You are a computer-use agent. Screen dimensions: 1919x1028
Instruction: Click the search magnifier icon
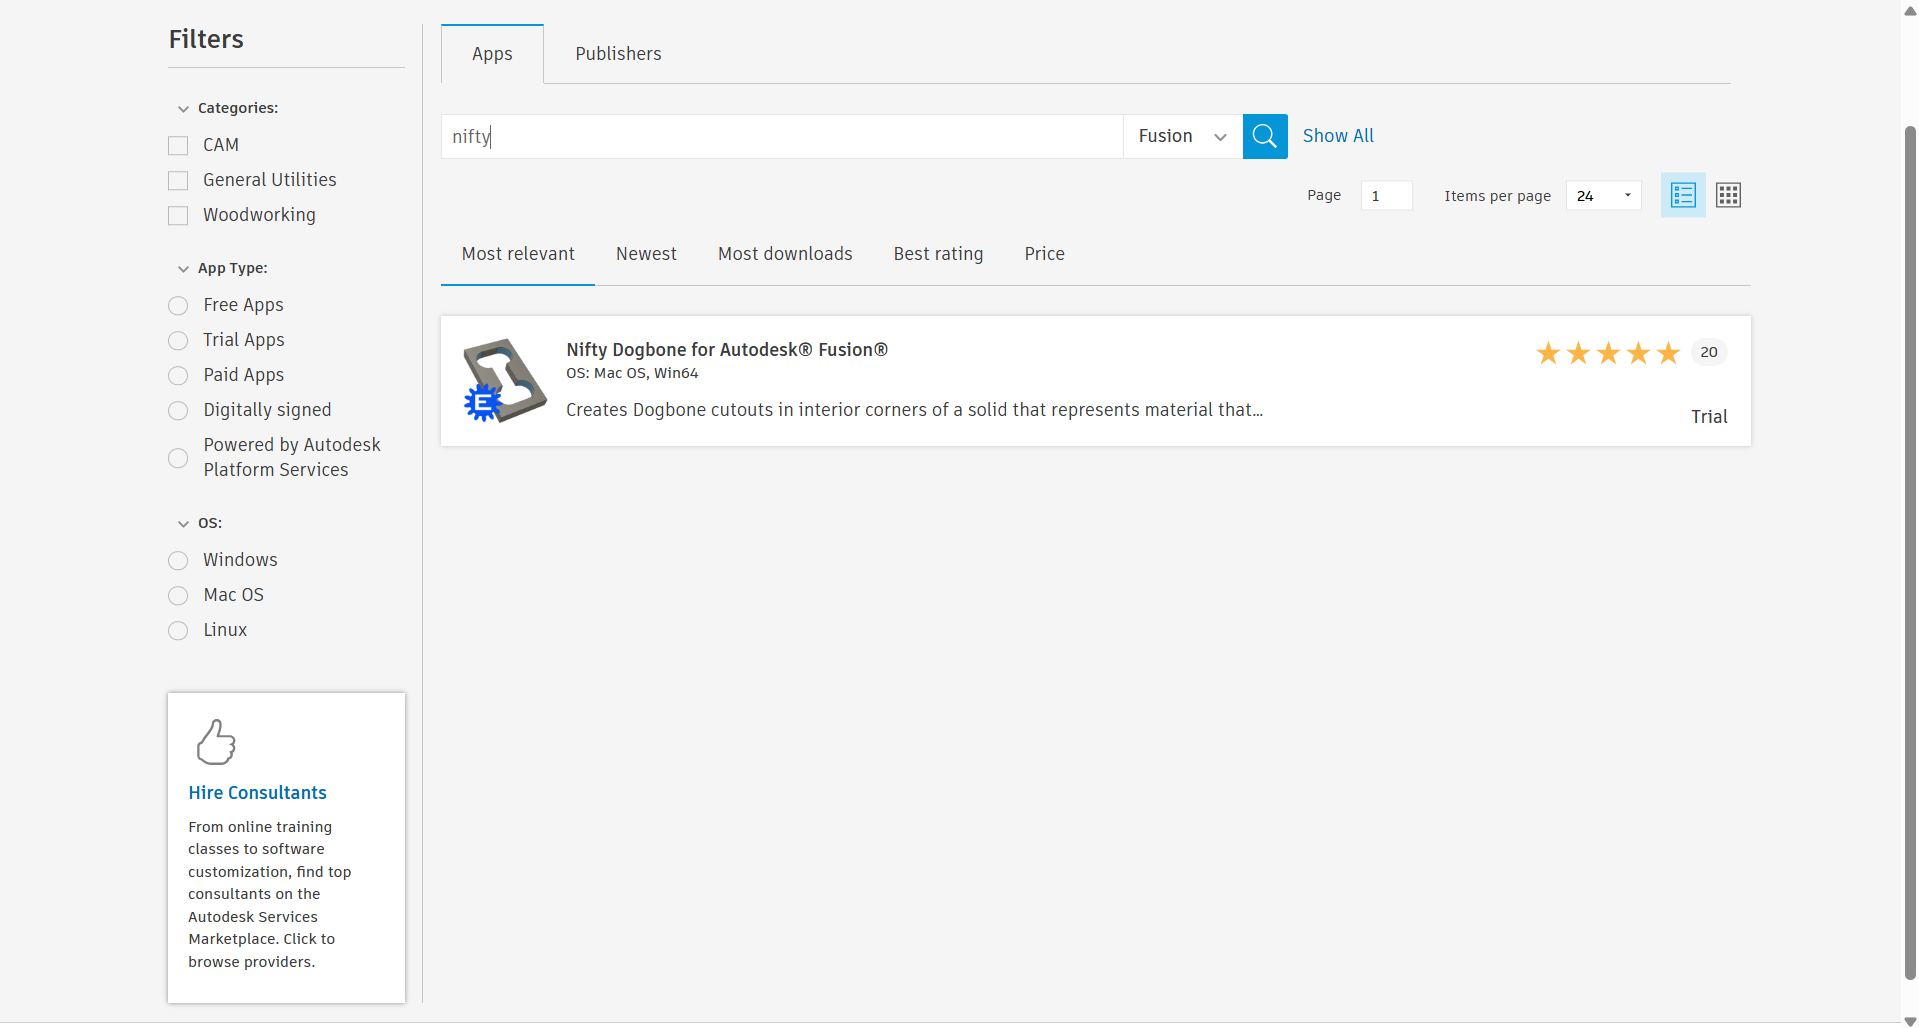(x=1264, y=136)
